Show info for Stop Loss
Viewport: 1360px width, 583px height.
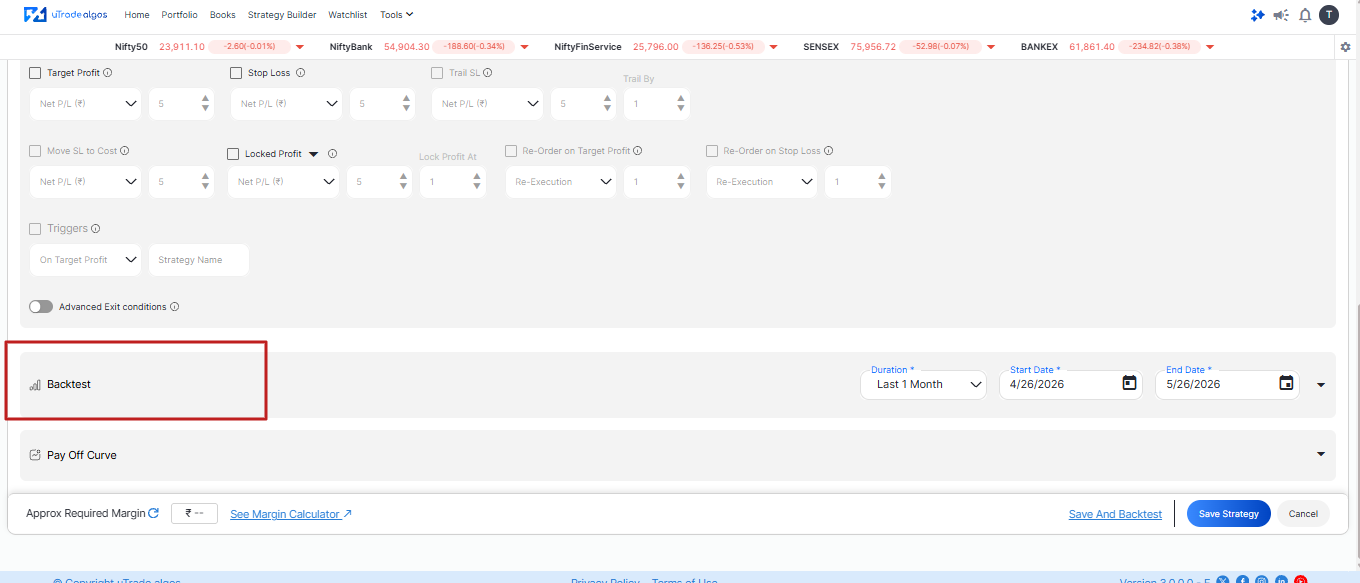[x=300, y=73]
